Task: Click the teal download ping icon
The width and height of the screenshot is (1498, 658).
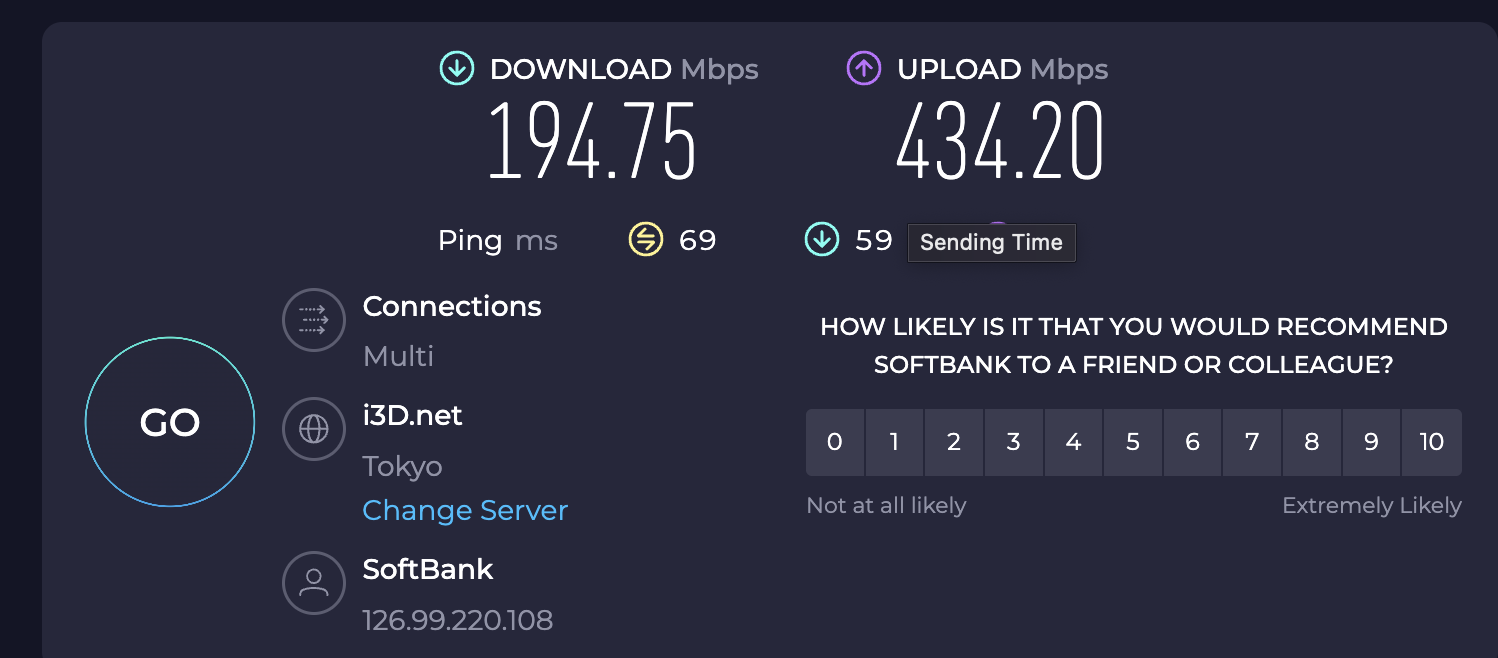Action: coord(821,240)
